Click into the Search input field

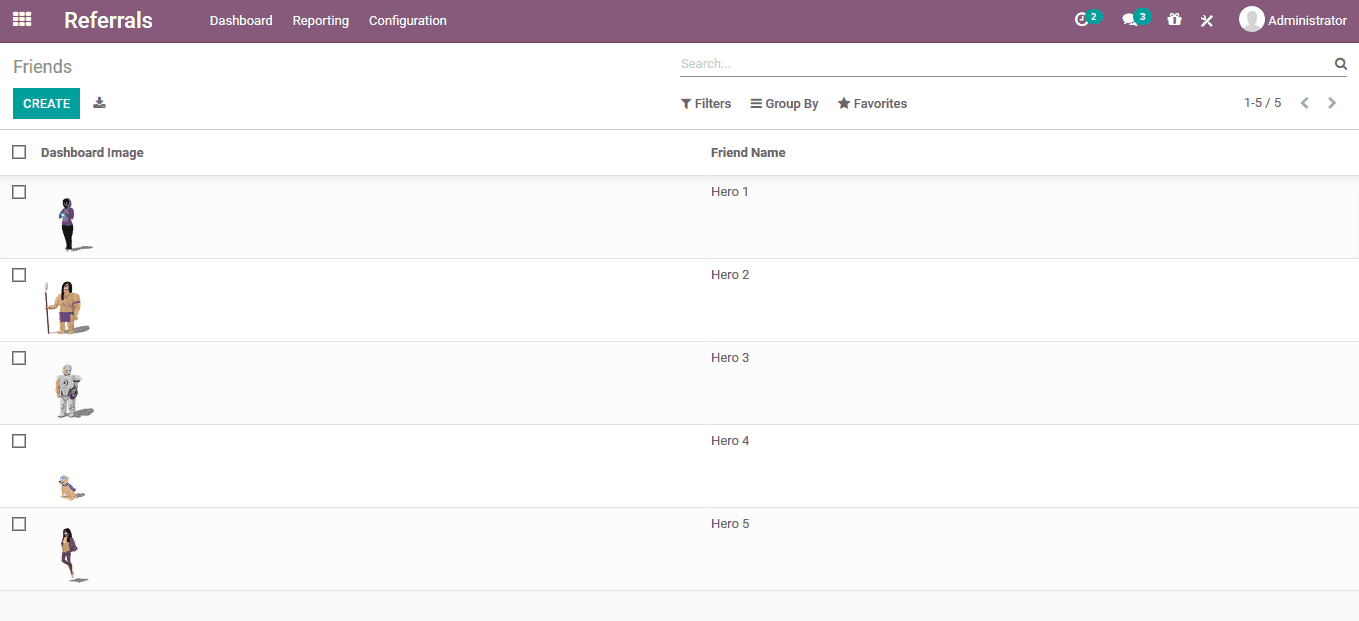coord(1005,64)
